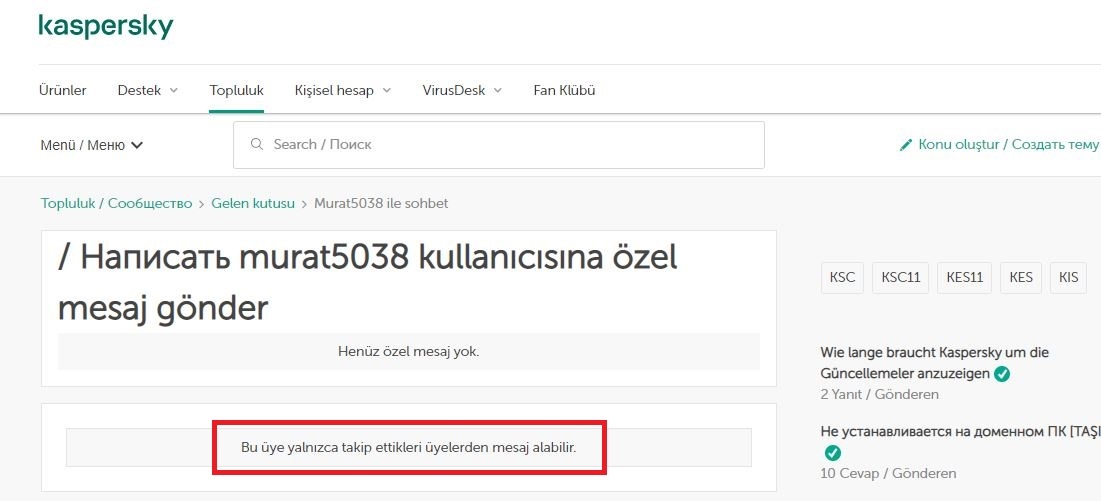Focus the Search / Поиск field

499,145
